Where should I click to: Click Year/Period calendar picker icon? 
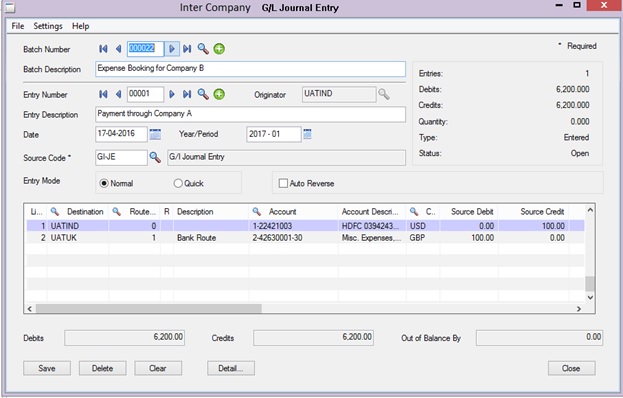[x=307, y=134]
